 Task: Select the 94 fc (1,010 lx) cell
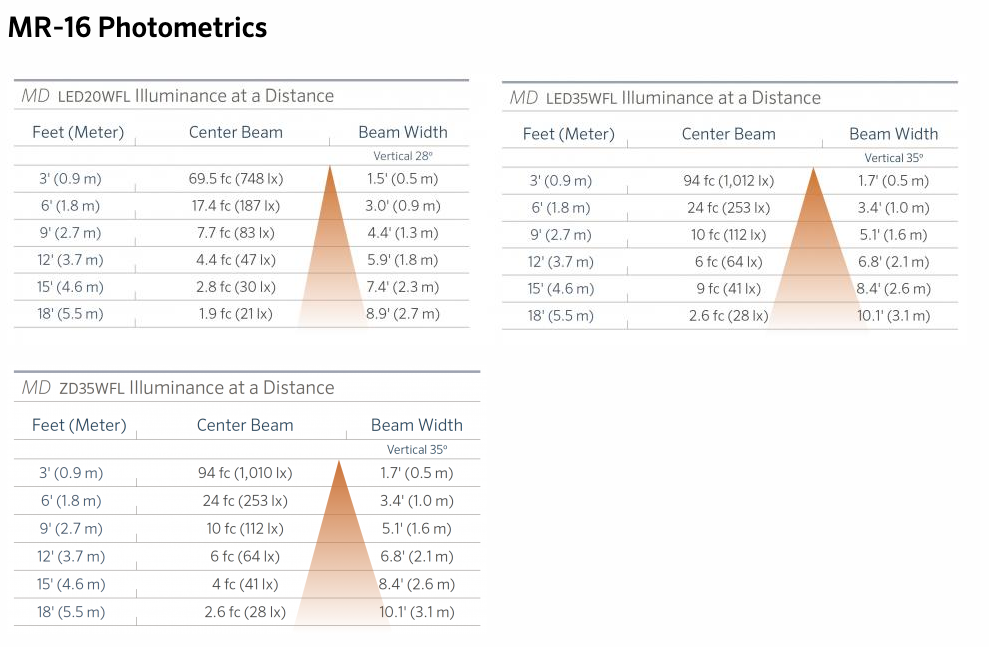[x=244, y=473]
